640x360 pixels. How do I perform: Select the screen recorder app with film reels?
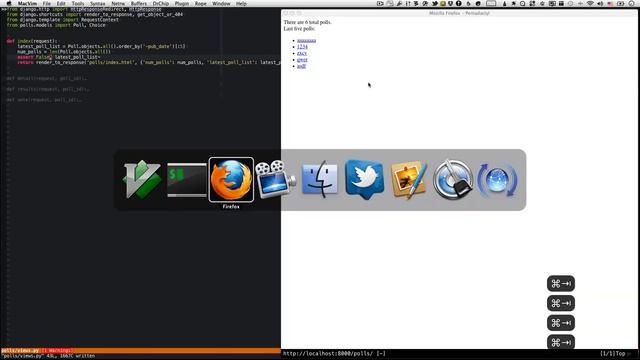tap(276, 180)
